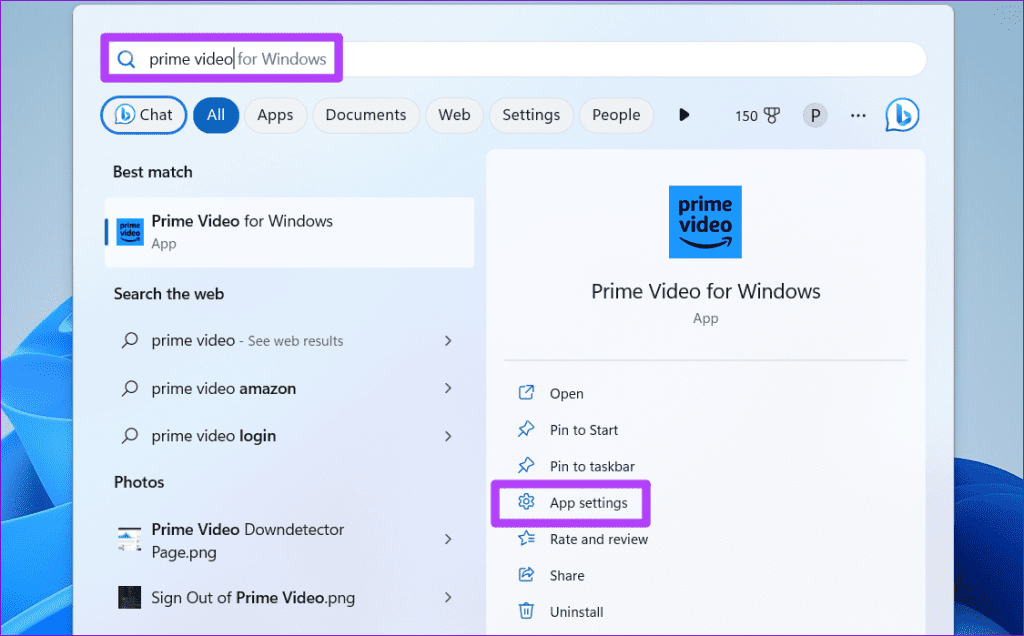1024x636 pixels.
Task: Open the ellipsis options menu icon
Action: click(x=857, y=115)
